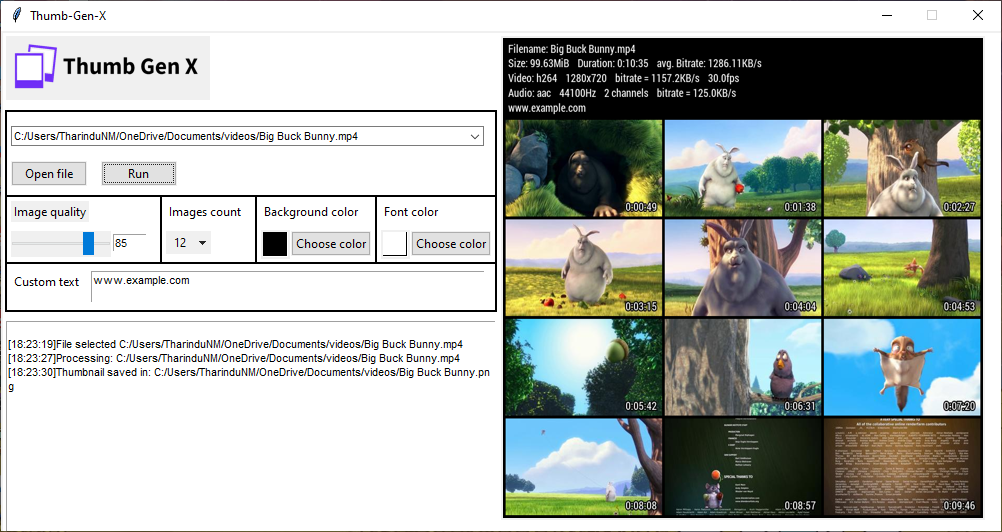Click the log output text area
Image resolution: width=1002 pixels, height=532 pixels.
[250, 425]
